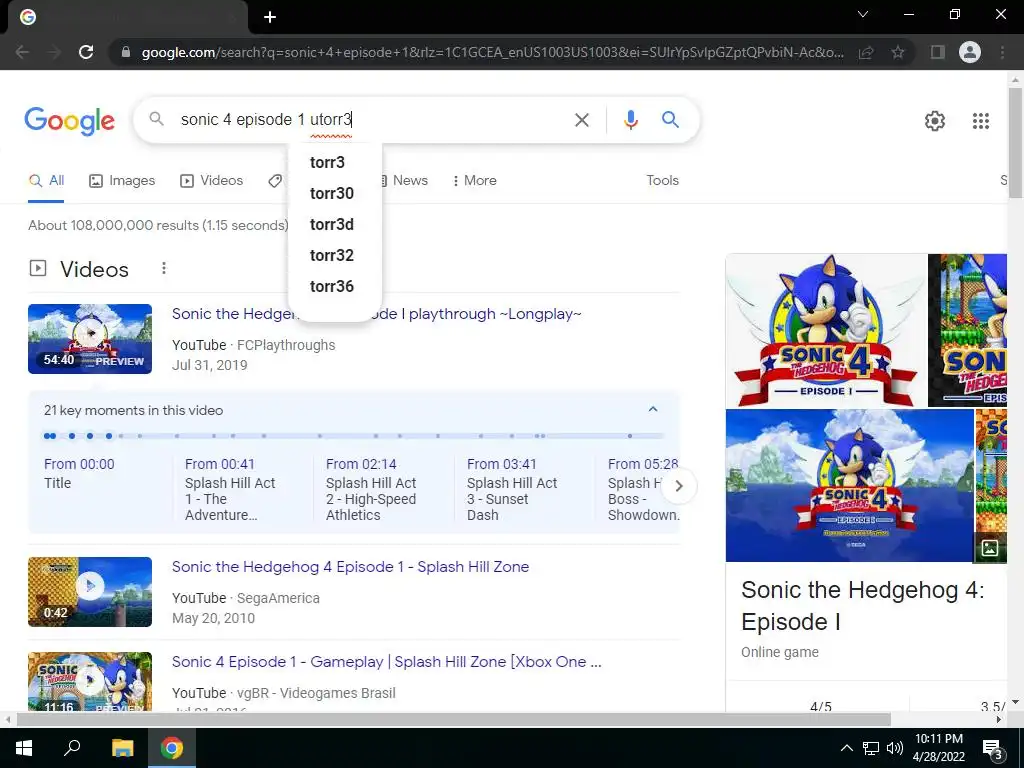The image size is (1024, 768).
Task: Click the Google logo
Action: (x=69, y=121)
